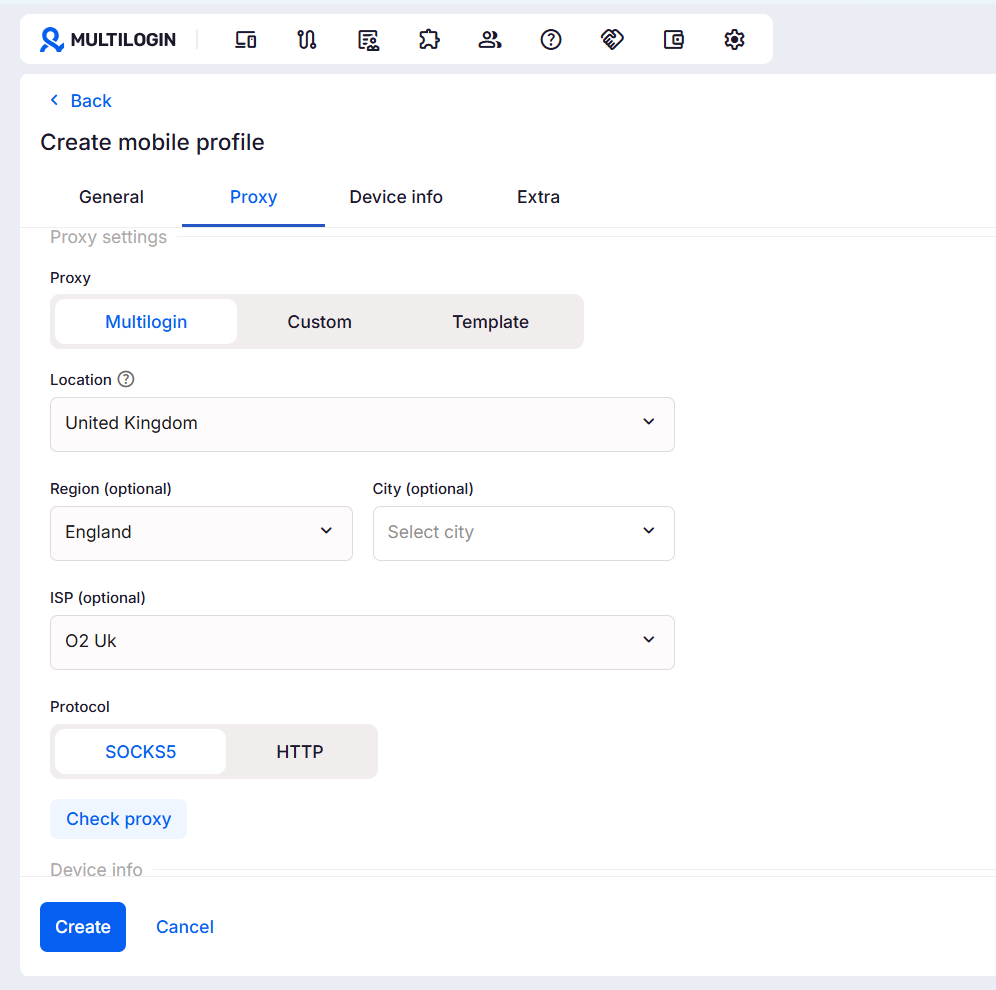Image resolution: width=996 pixels, height=990 pixels.
Task: Click the Proxy settings section label
Action: [x=109, y=237]
